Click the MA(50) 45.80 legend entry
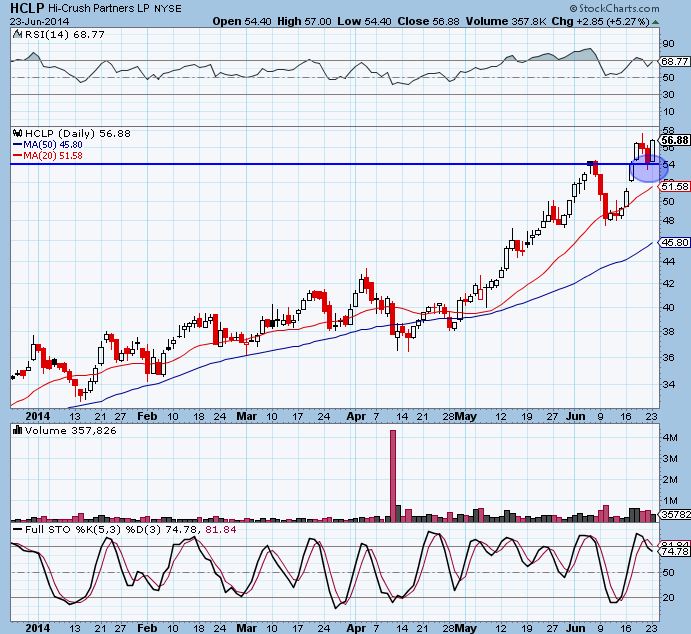691x634 pixels. pyautogui.click(x=48, y=145)
